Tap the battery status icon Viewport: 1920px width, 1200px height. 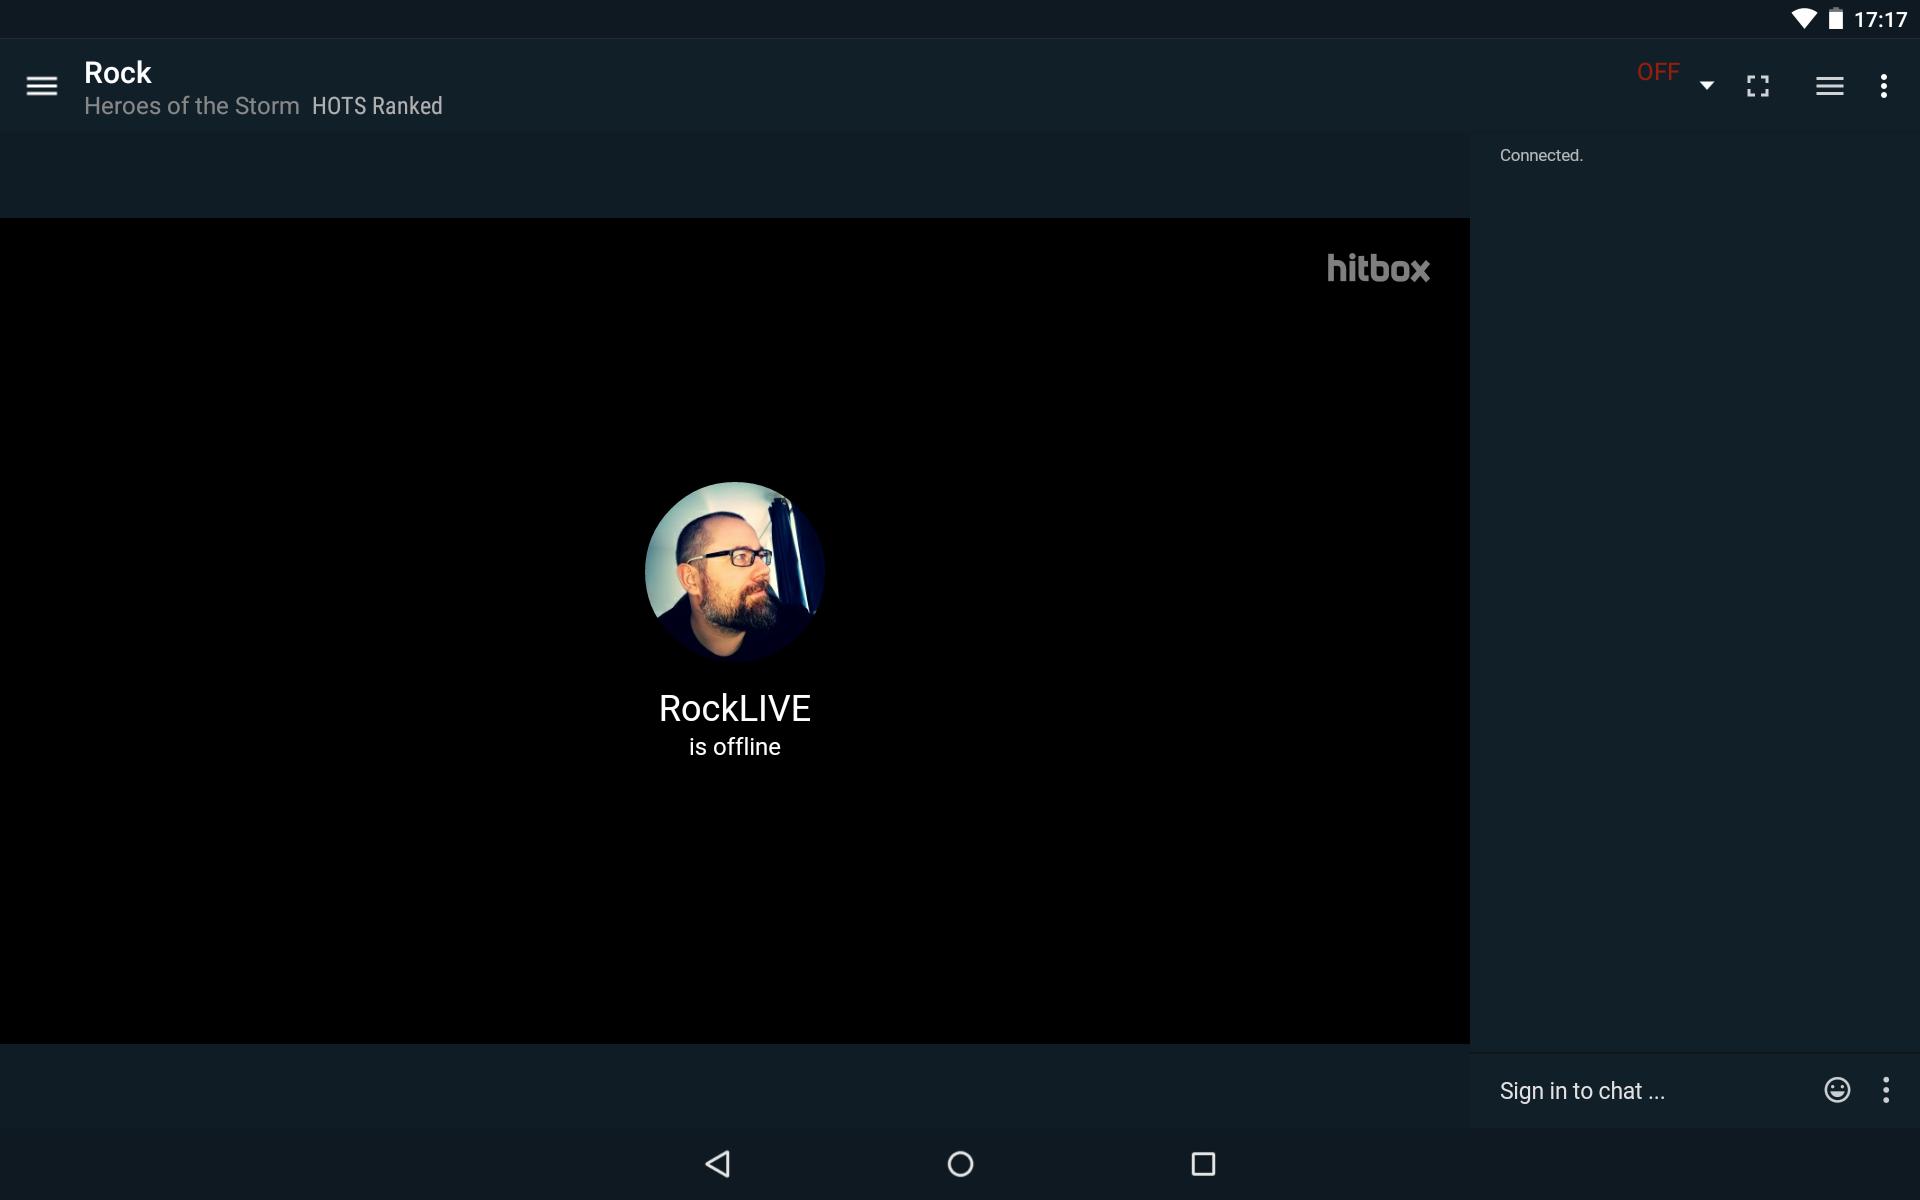[1836, 19]
